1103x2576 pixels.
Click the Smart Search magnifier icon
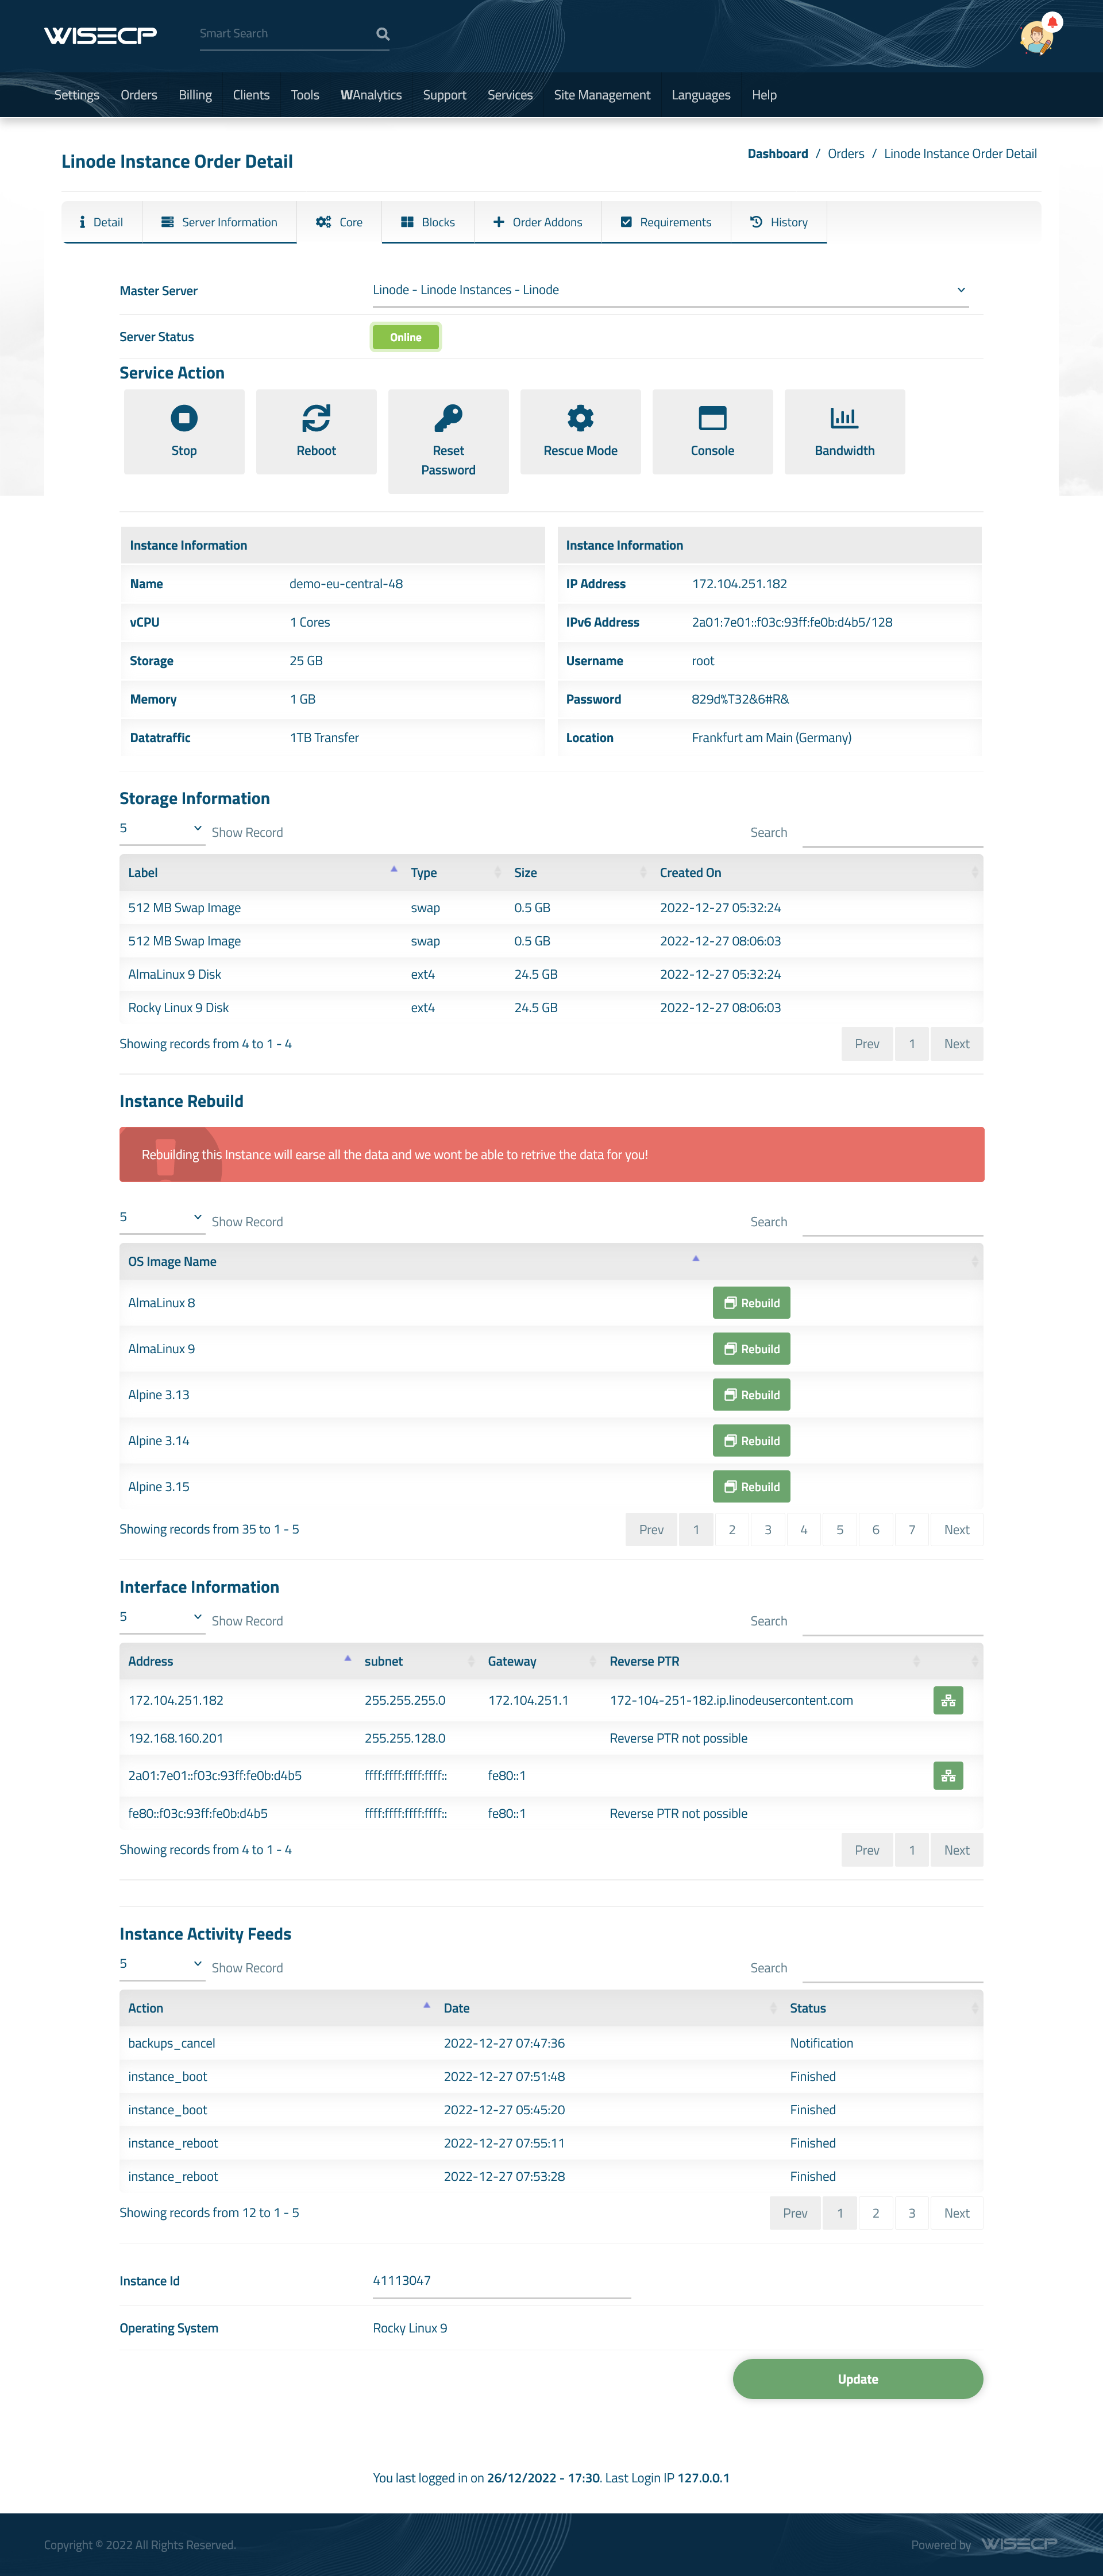tap(382, 34)
